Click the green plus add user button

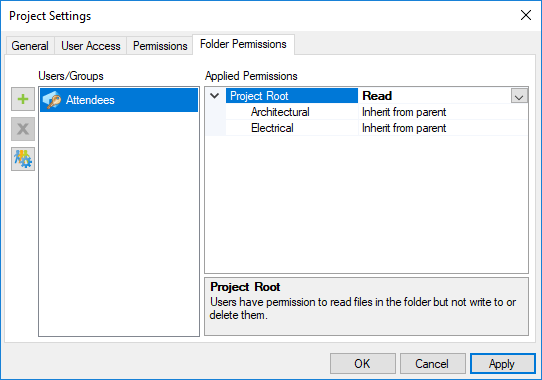click(23, 99)
